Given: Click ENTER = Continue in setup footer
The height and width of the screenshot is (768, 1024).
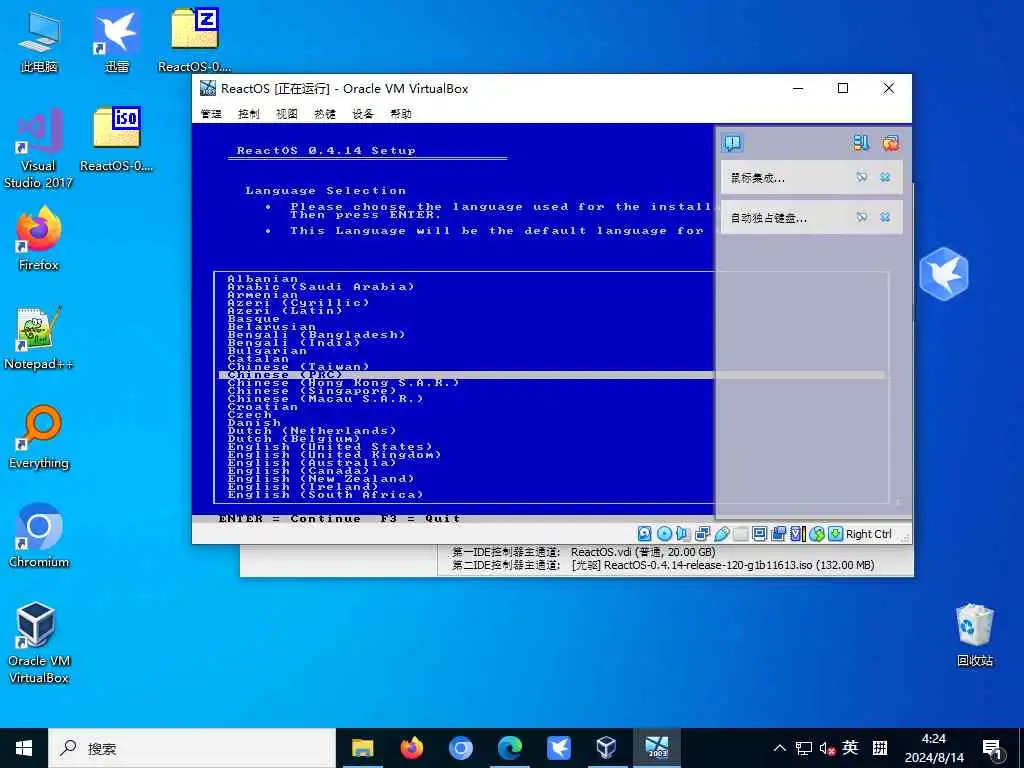Looking at the screenshot, I should click(289, 519).
